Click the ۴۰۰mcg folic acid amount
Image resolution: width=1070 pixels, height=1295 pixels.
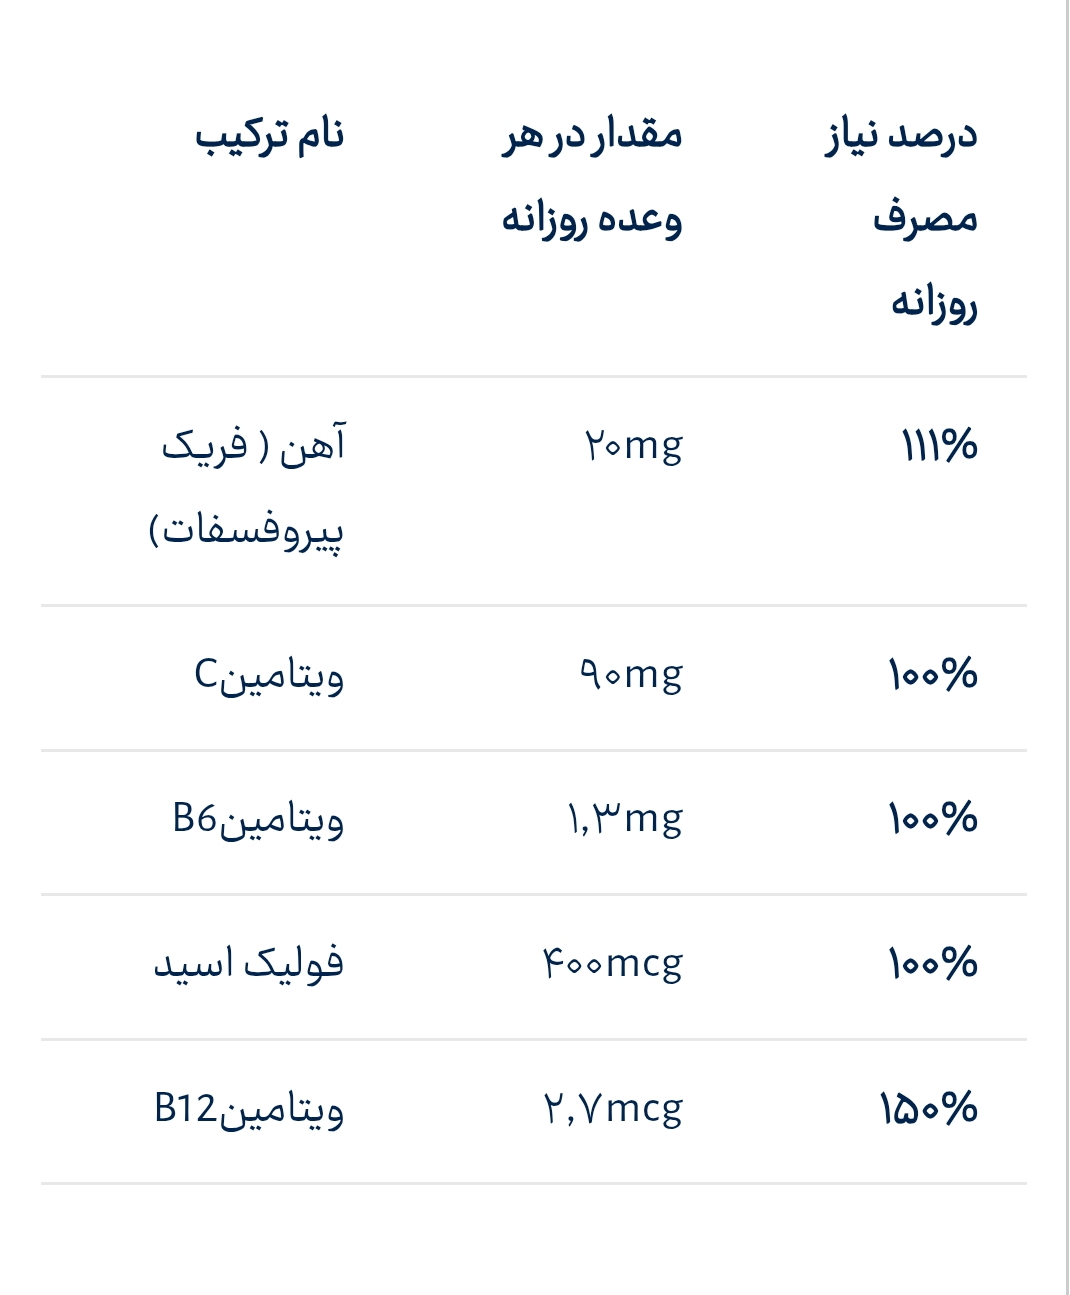(x=613, y=964)
